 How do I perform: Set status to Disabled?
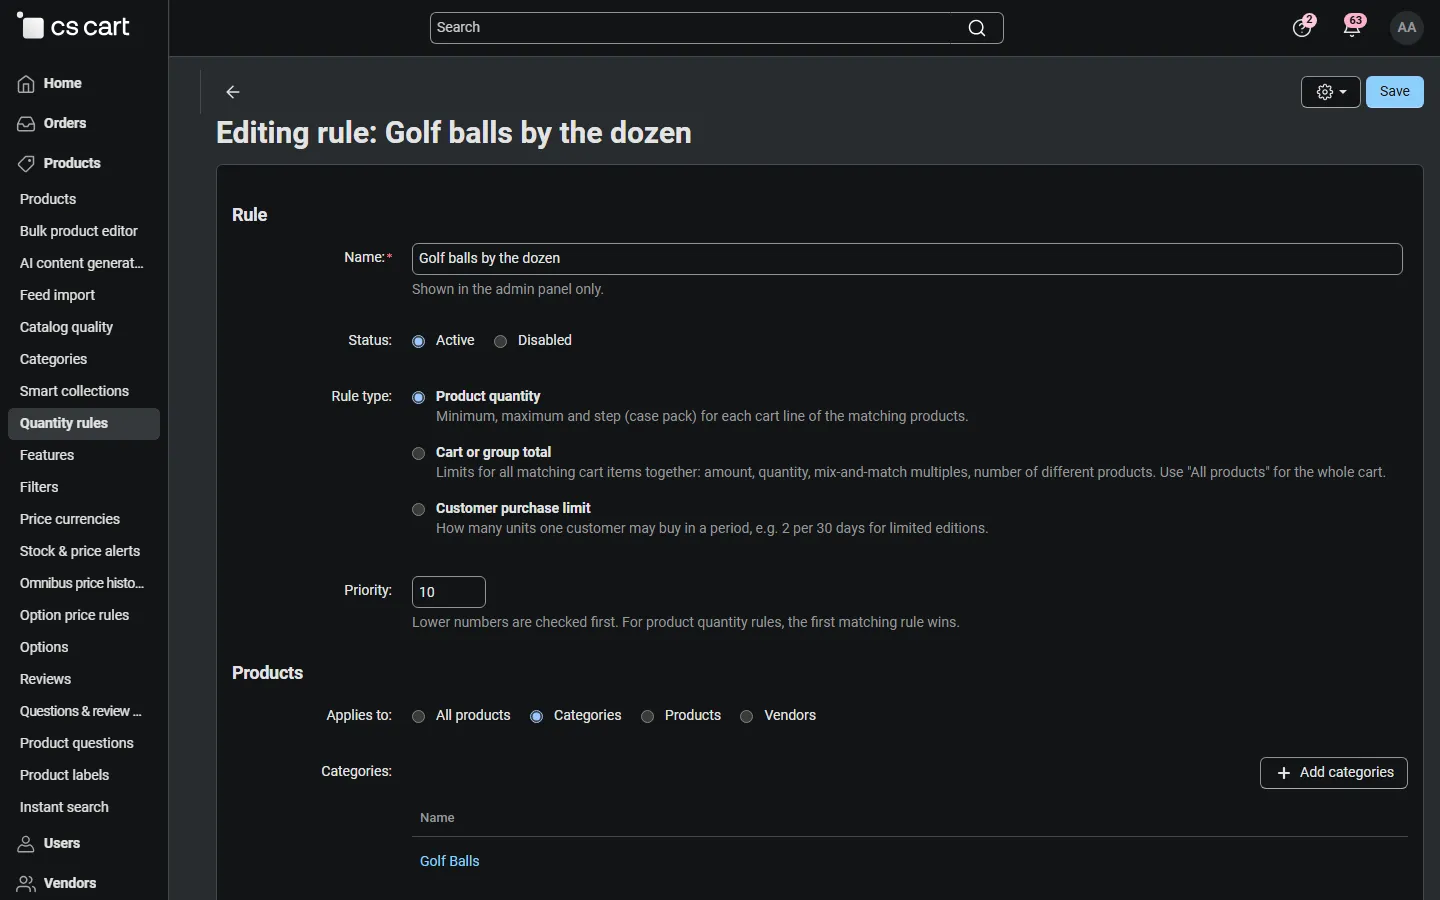(x=501, y=342)
